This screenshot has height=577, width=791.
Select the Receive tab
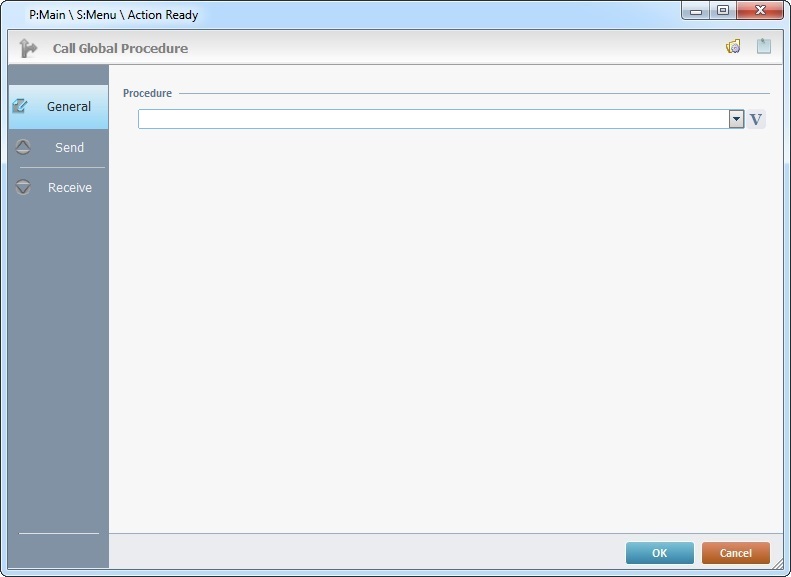pos(69,188)
